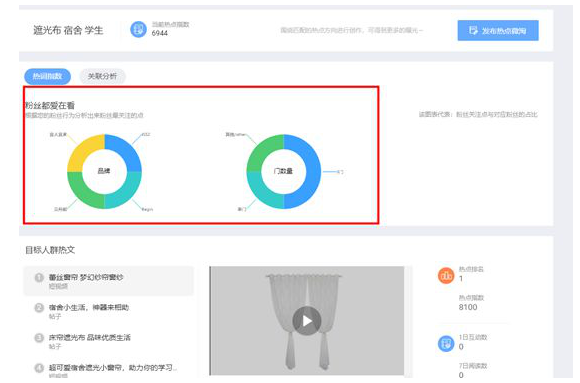
Task: Click the keyword title 遮光布 宿舍 学生
Action: [x=68, y=30]
